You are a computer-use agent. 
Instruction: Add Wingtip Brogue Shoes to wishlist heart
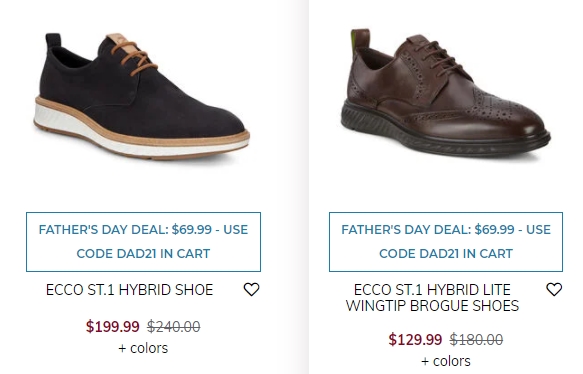tap(554, 289)
